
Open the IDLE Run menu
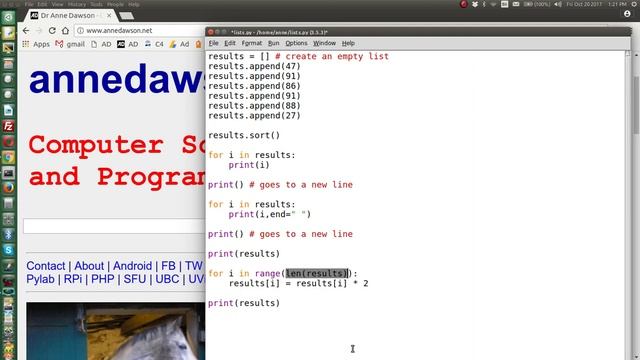273,43
